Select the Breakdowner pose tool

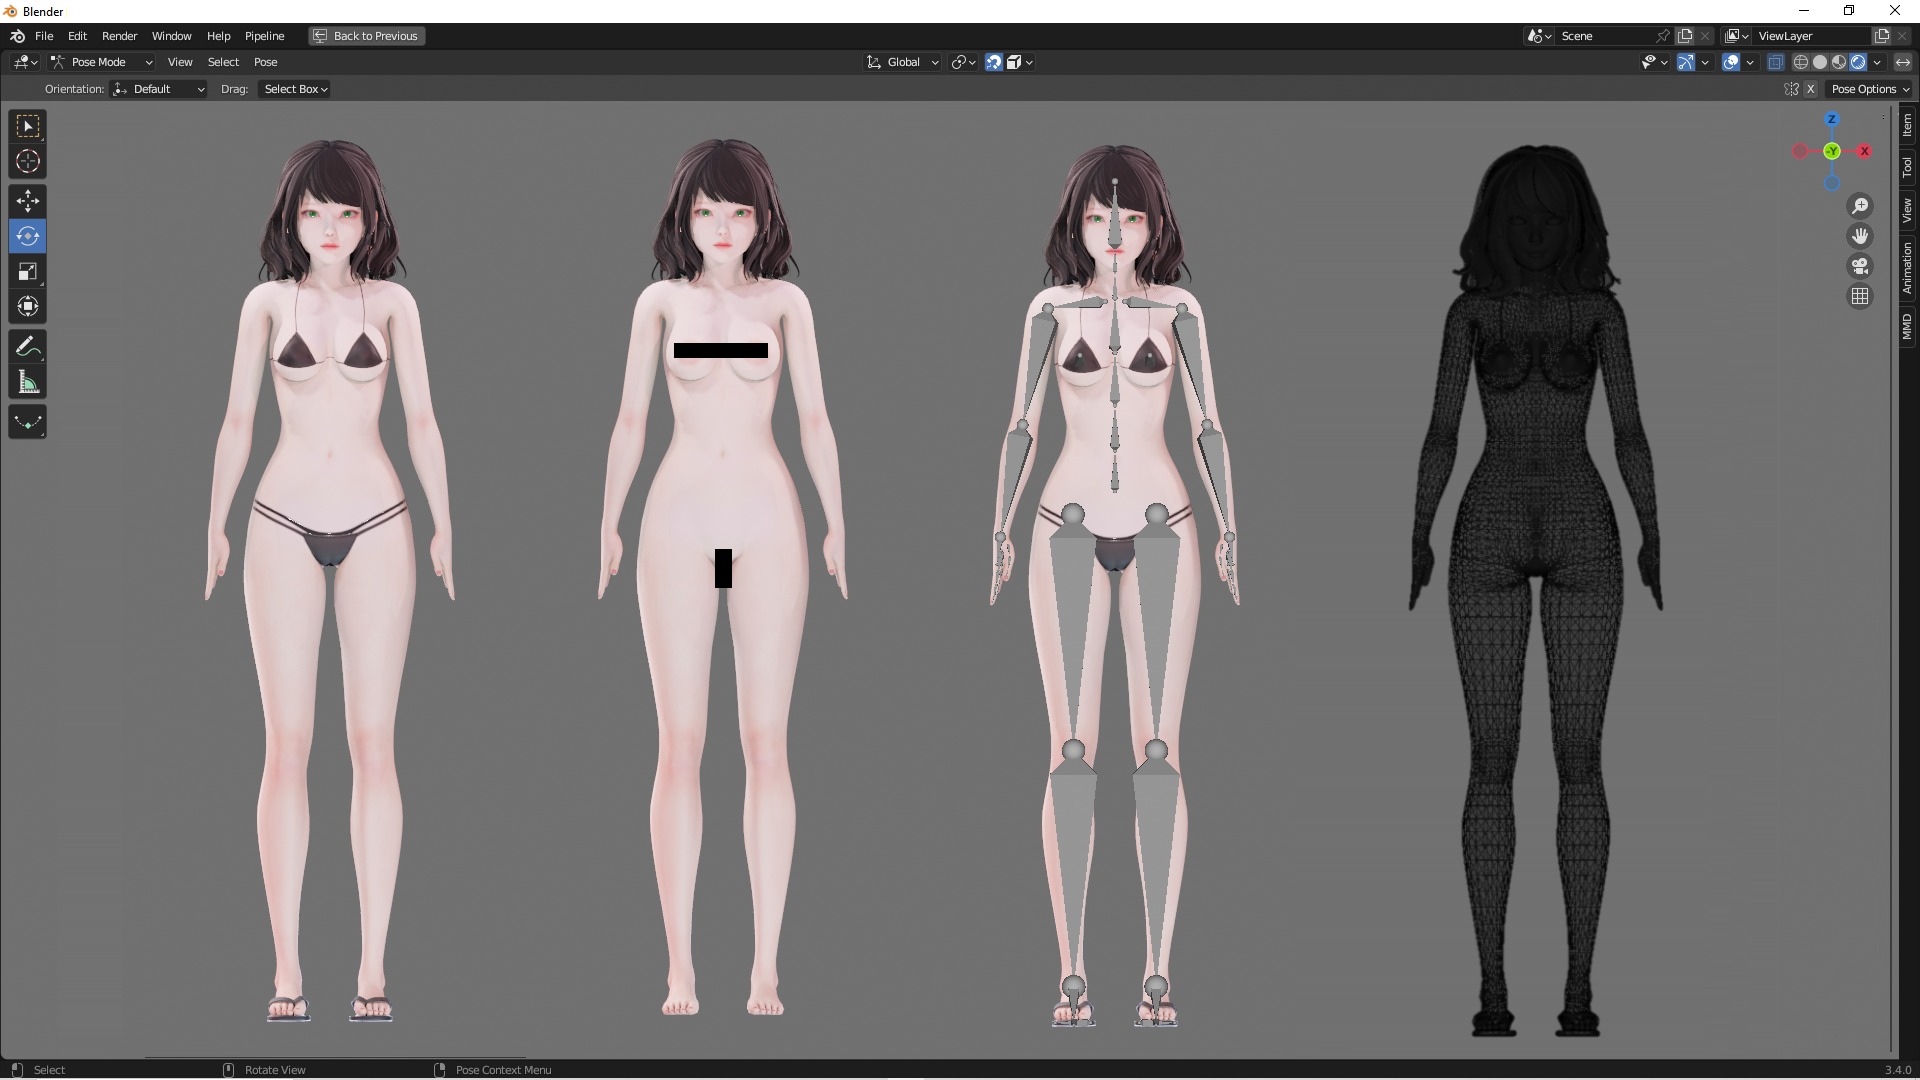coord(28,422)
